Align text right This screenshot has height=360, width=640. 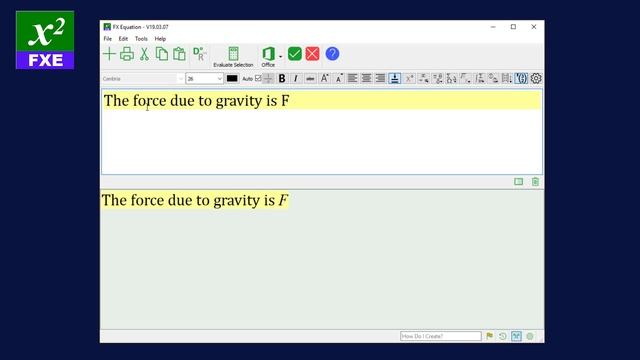pos(380,78)
